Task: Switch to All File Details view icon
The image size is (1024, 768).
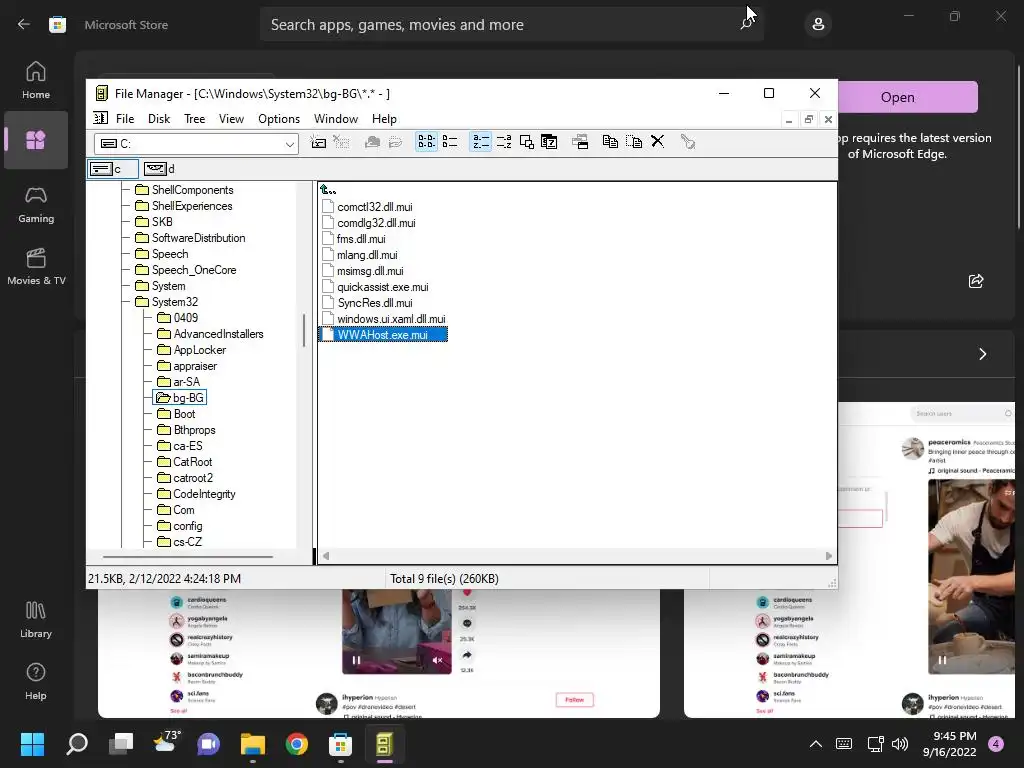Action: click(x=450, y=142)
